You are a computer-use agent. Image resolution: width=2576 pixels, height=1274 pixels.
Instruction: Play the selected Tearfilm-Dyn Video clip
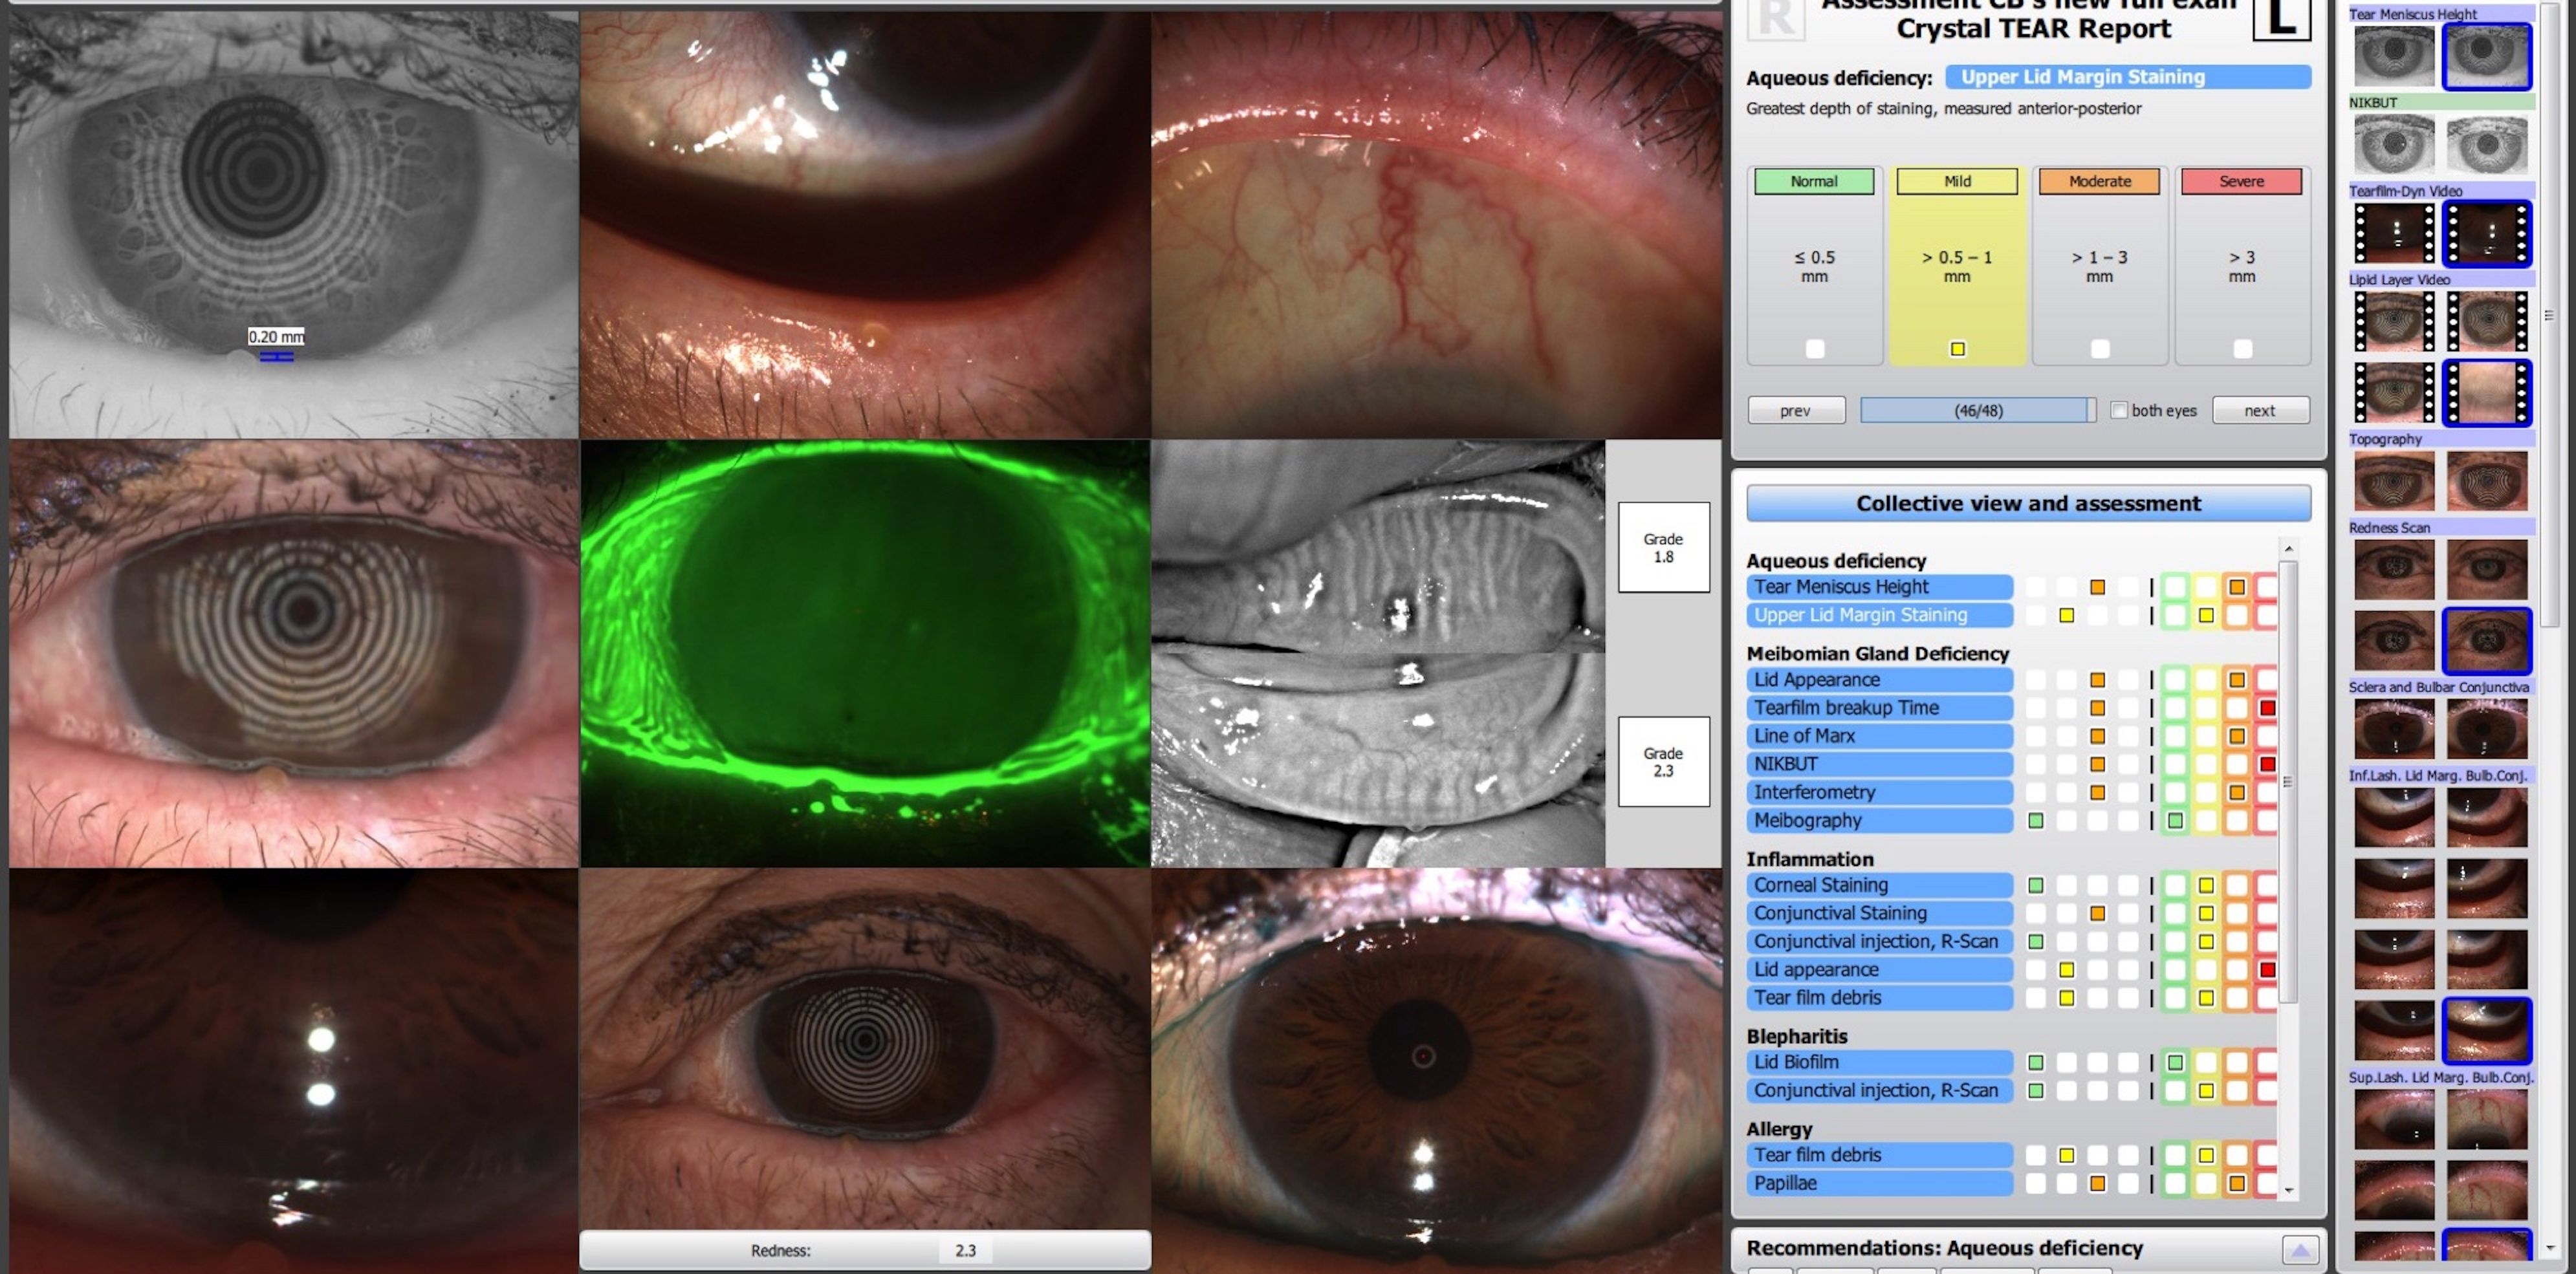coord(2486,234)
